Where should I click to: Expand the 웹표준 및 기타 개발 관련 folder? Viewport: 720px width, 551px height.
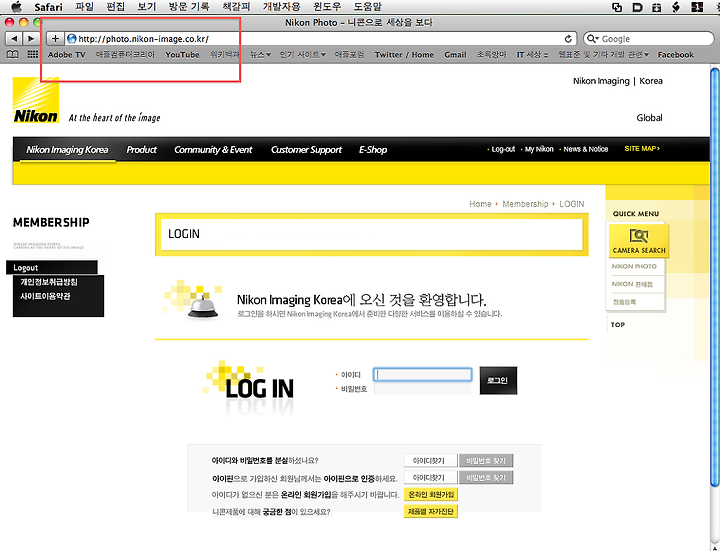603,55
